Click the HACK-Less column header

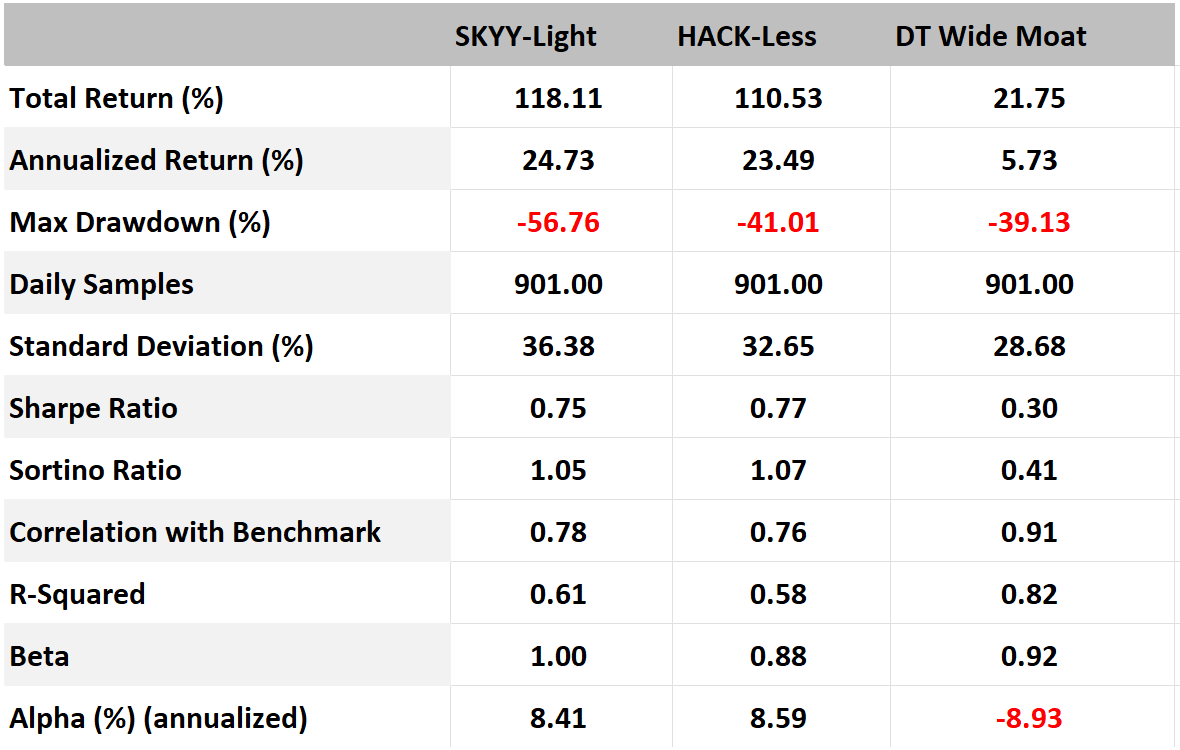(746, 37)
